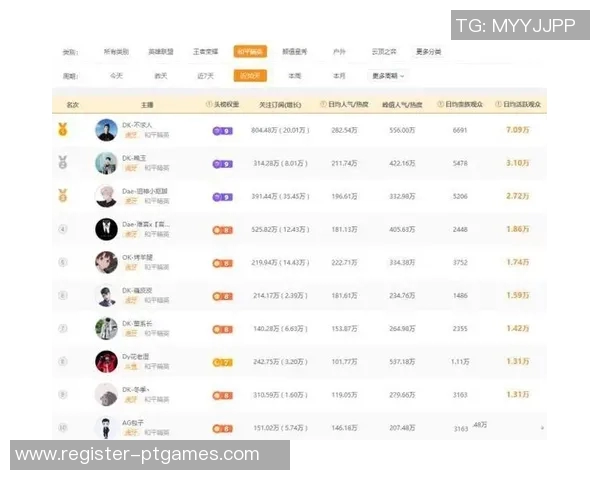Viewport: 600px width, 480px height.
Task: Select the 云顶之弈 category tab
Action: (x=384, y=52)
